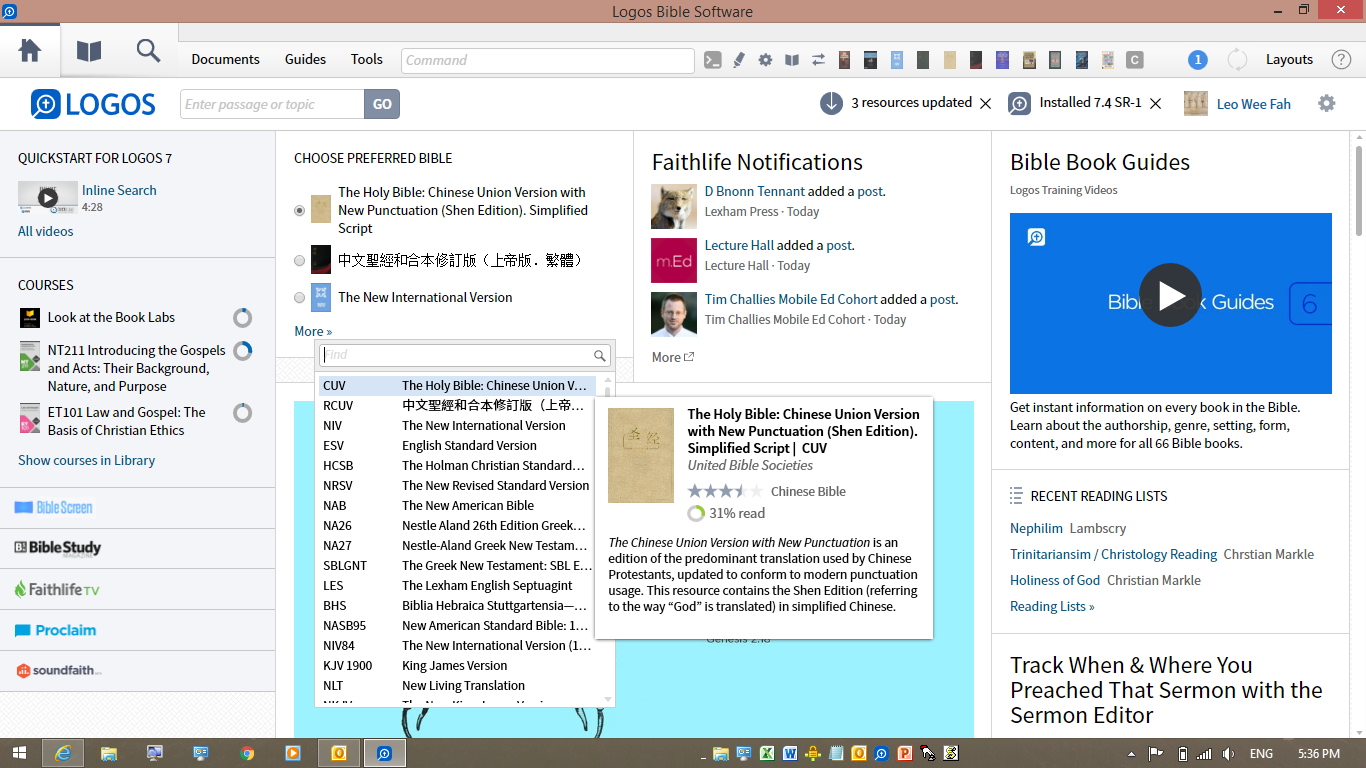Open the Library book icon
The image size is (1366, 768).
[x=89, y=51]
